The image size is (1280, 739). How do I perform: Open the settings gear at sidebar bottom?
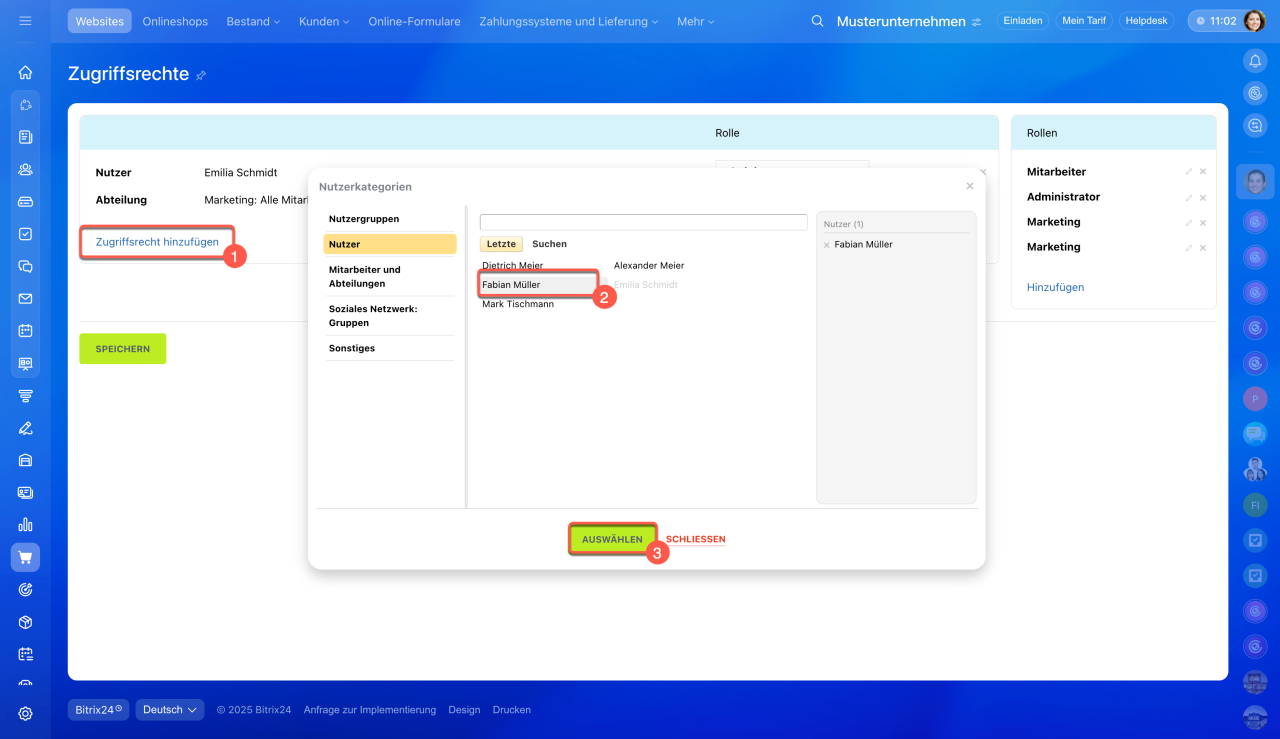tap(25, 713)
